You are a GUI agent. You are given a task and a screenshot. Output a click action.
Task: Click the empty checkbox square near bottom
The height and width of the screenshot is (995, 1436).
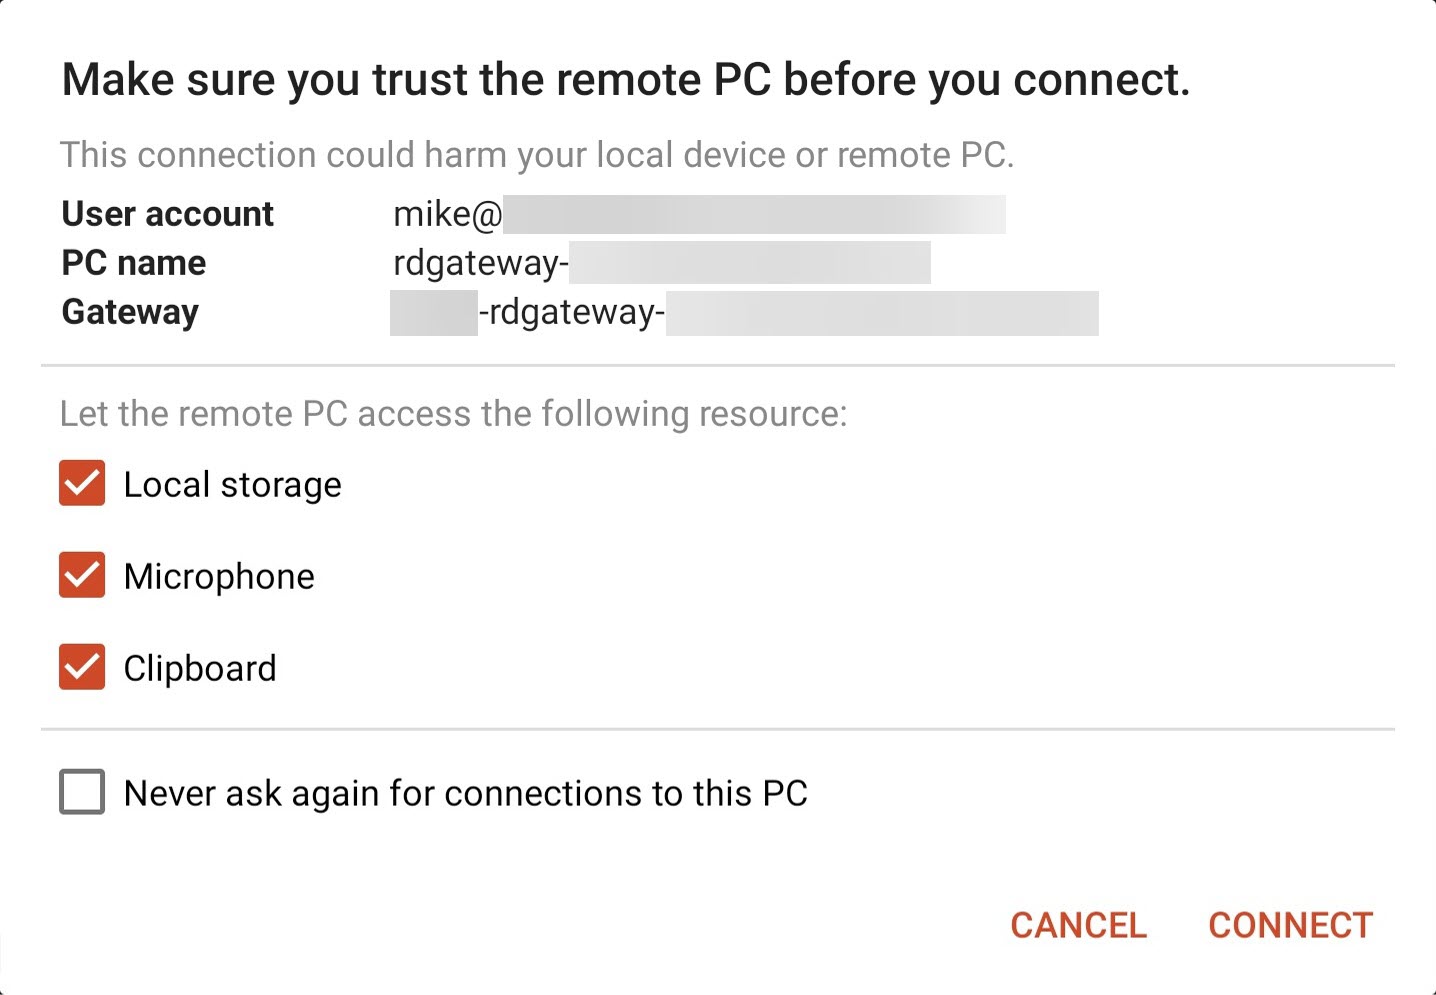click(x=81, y=792)
